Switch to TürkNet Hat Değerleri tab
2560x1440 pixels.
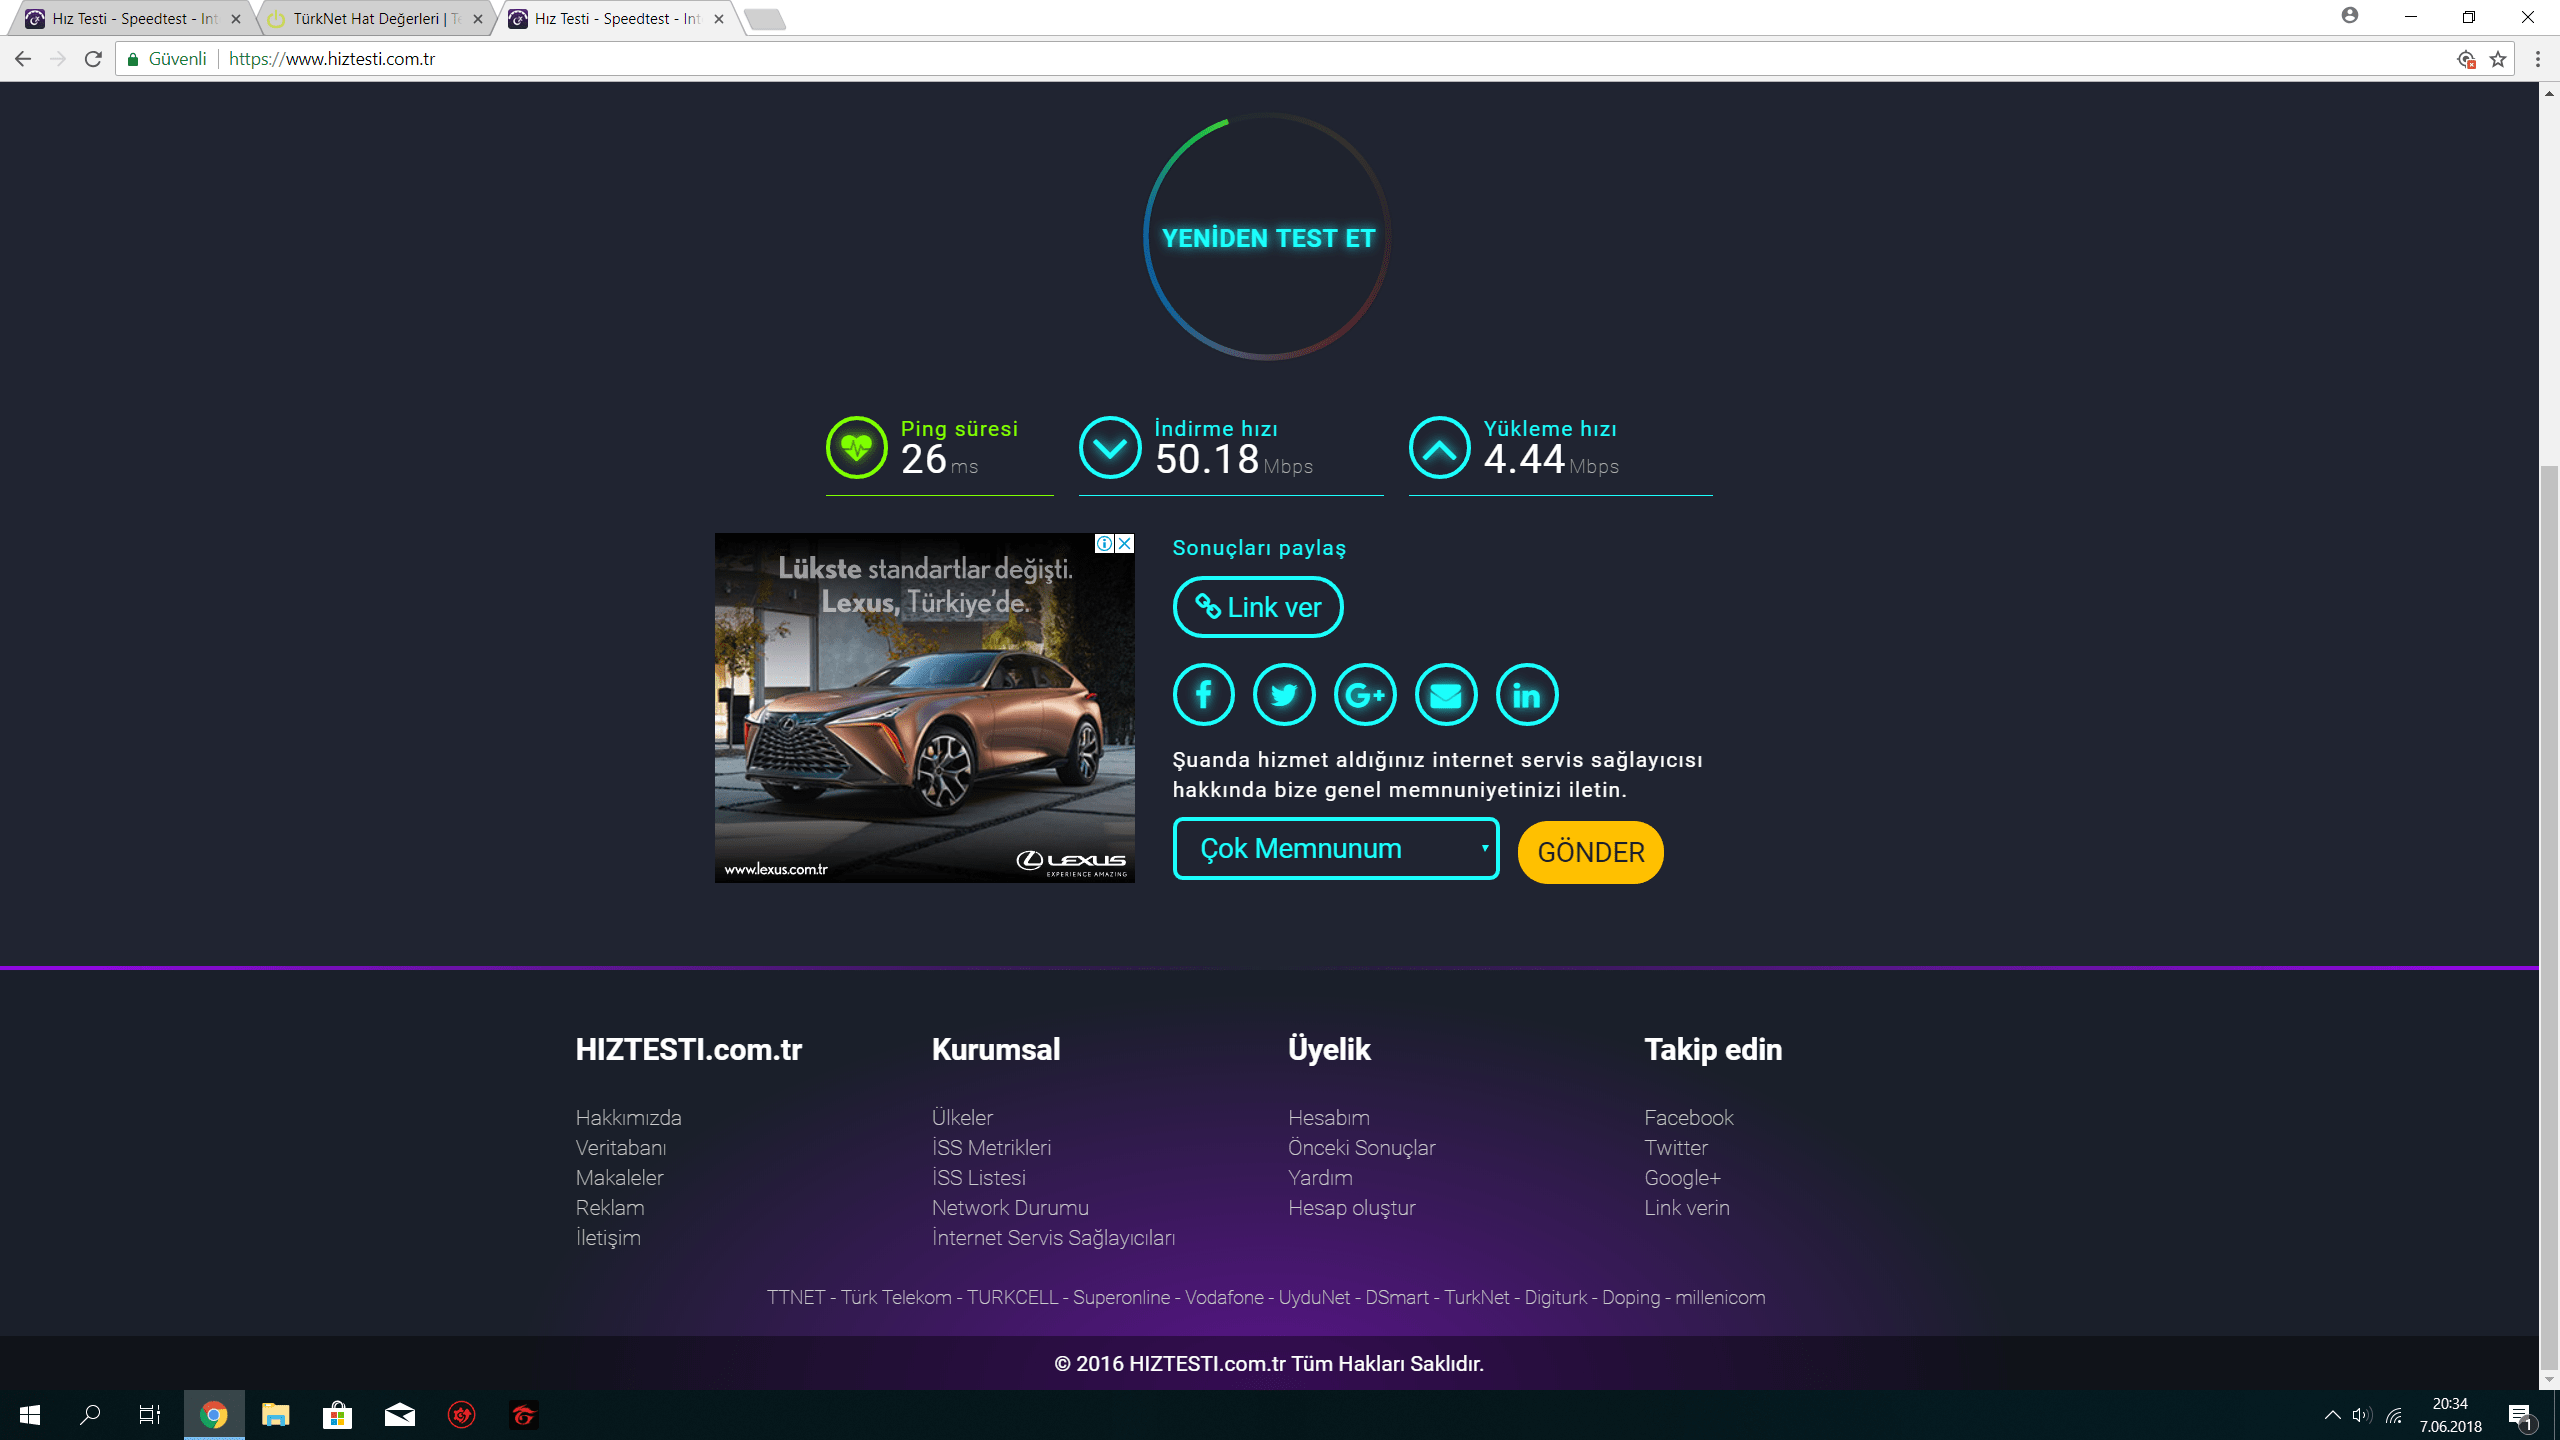coord(370,19)
